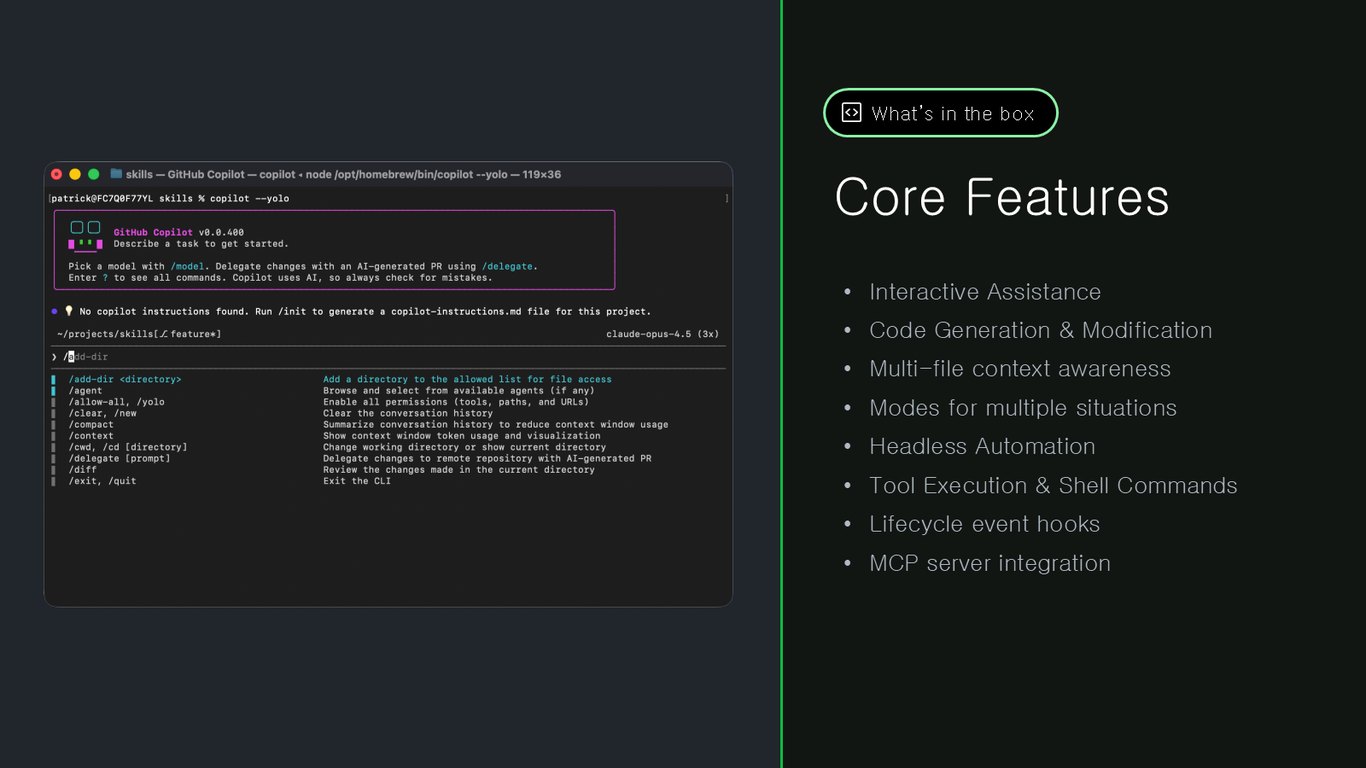Click the green zoom traffic light

point(94,174)
